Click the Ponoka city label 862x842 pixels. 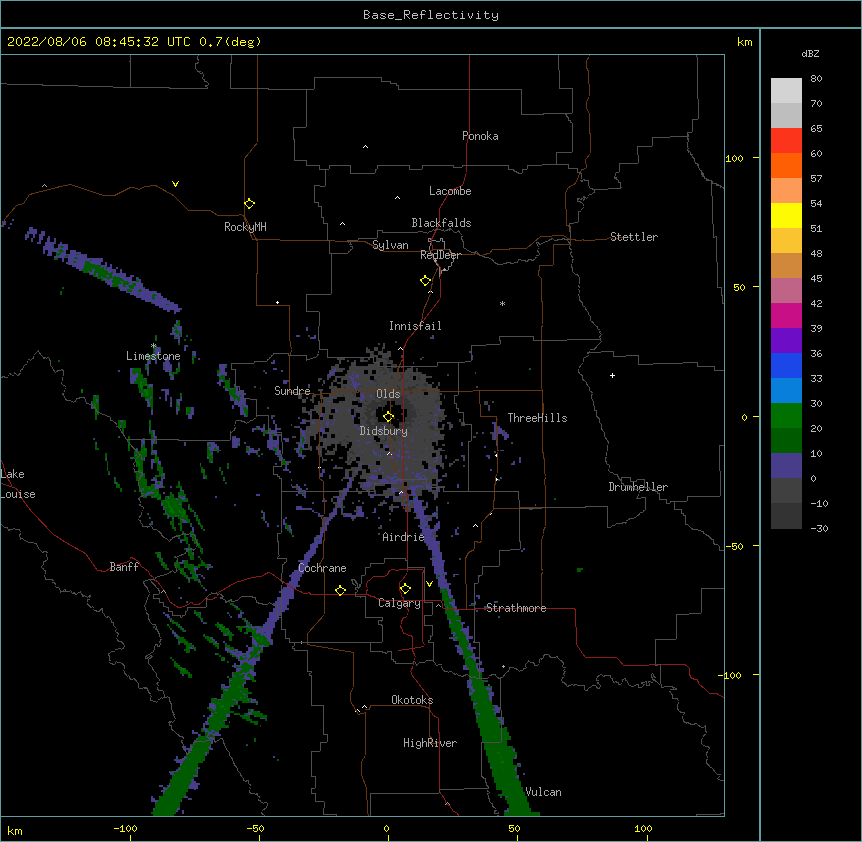click(x=480, y=136)
